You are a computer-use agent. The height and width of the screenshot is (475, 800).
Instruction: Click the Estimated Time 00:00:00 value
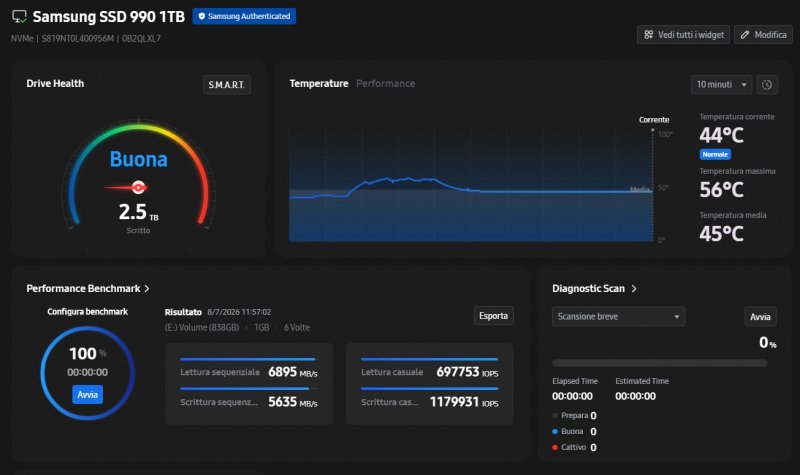(x=635, y=396)
